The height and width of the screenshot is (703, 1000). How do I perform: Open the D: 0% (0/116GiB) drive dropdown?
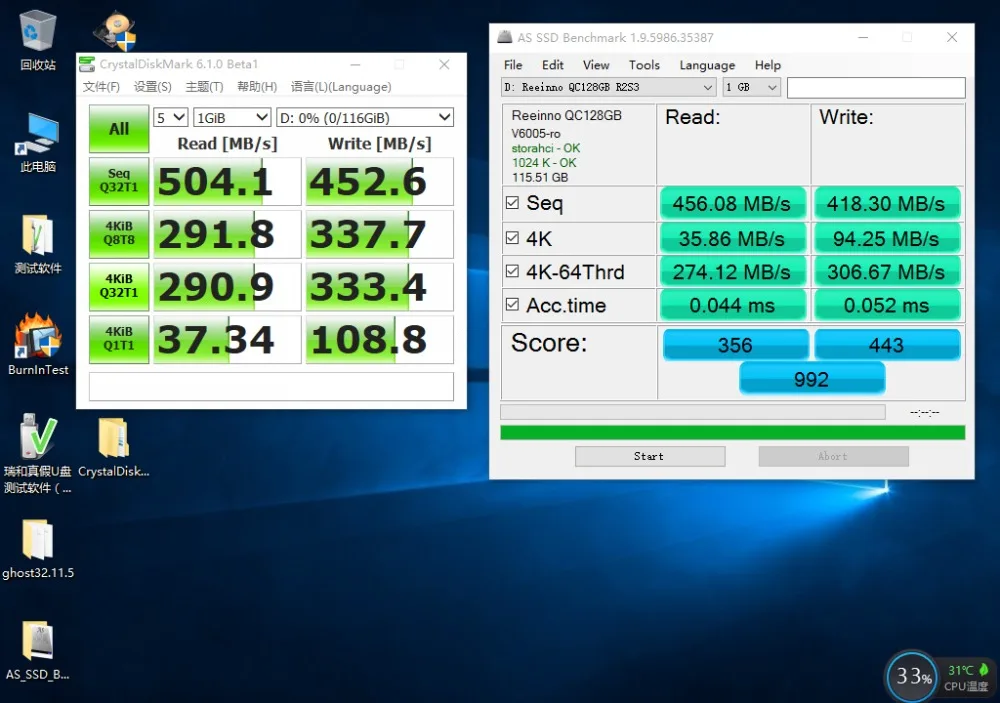(x=365, y=117)
